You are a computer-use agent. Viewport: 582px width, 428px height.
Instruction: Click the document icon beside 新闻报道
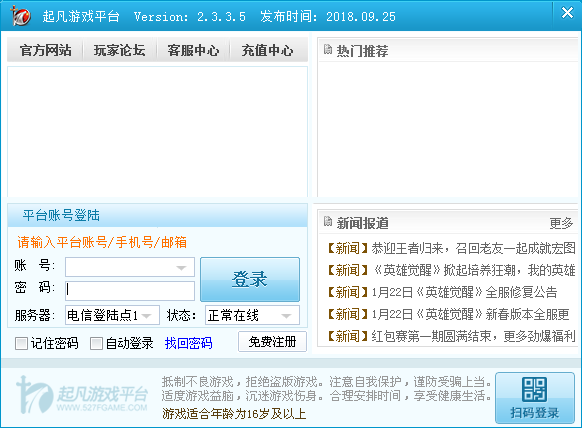pos(328,222)
